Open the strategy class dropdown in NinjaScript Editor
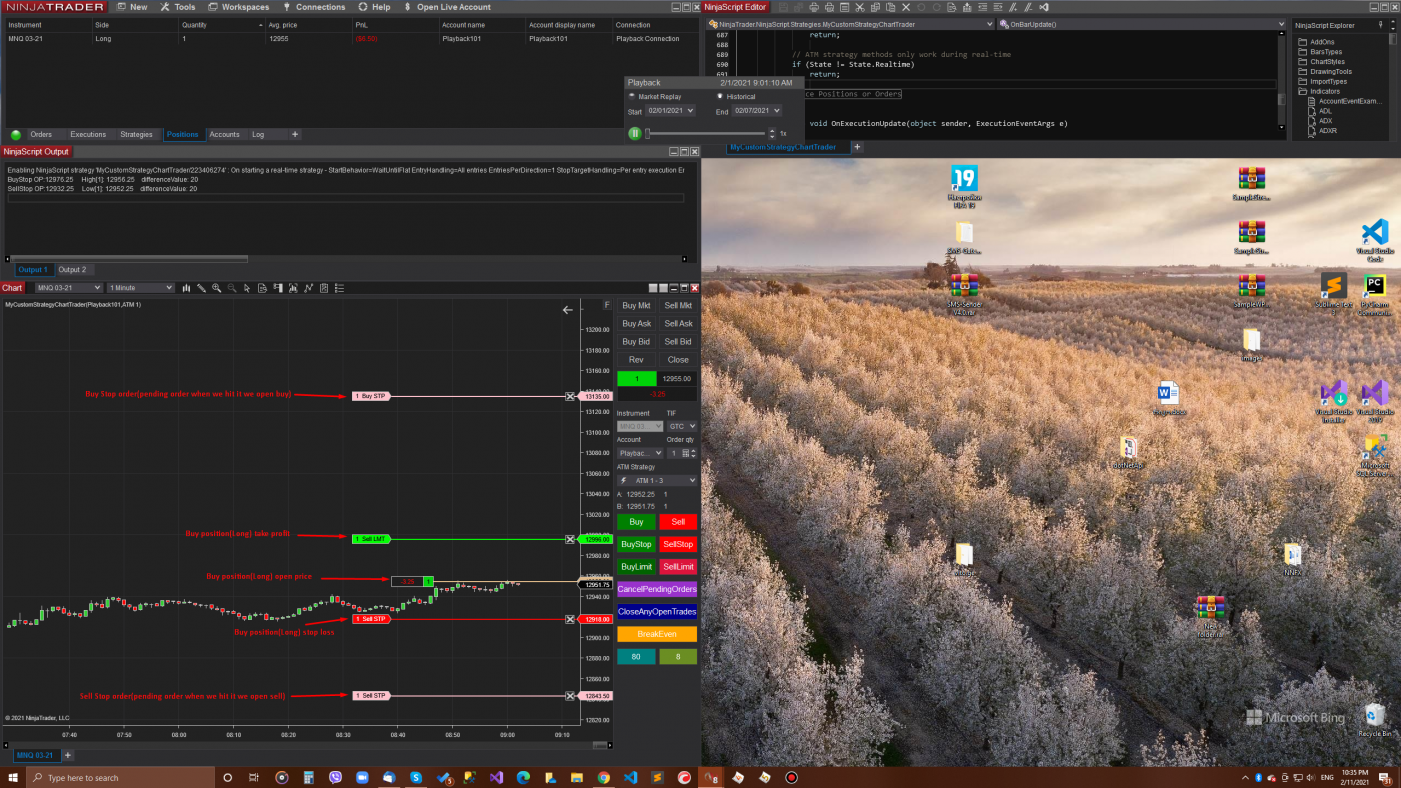This screenshot has width=1401, height=788. (849, 24)
